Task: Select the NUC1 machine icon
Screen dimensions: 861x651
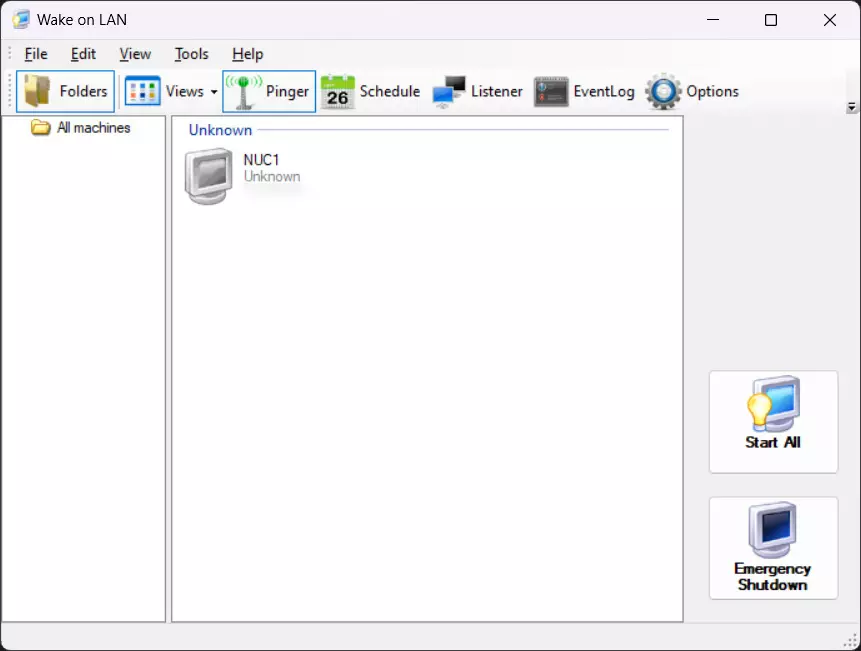Action: [x=209, y=176]
